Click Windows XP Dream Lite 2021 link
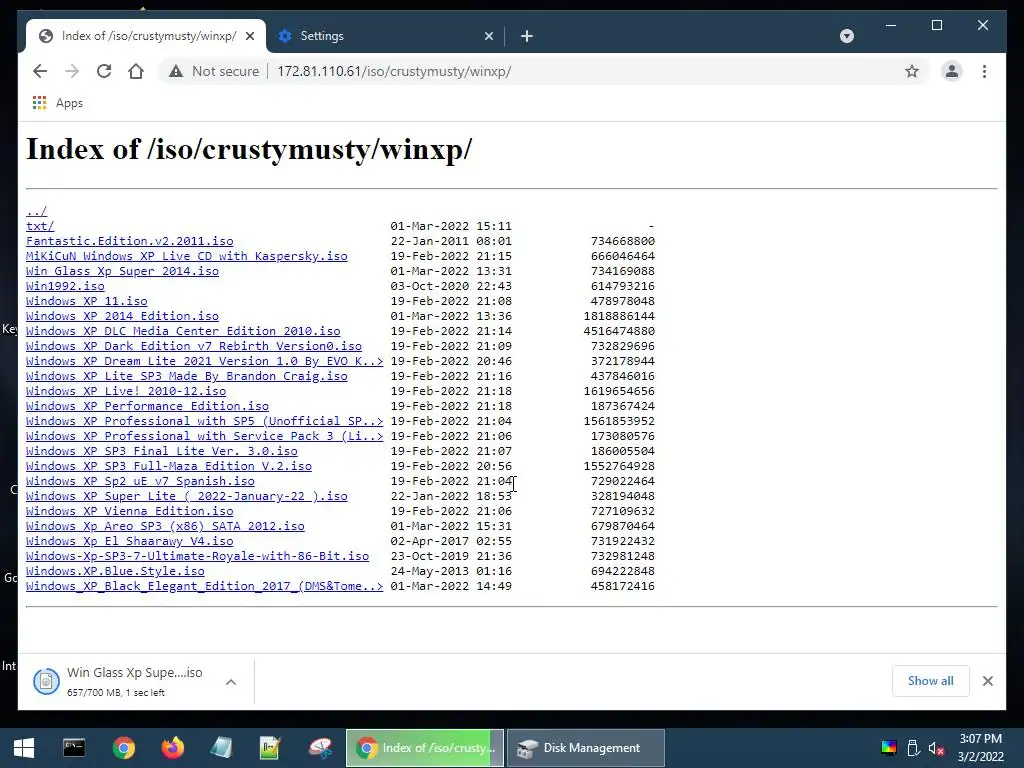The image size is (1024, 768). (204, 361)
